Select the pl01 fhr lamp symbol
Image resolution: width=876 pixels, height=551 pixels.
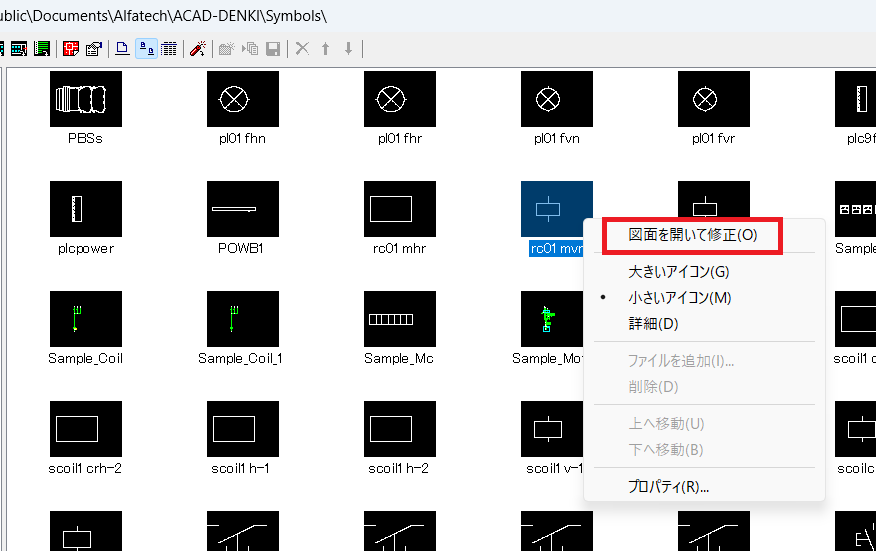(x=399, y=99)
